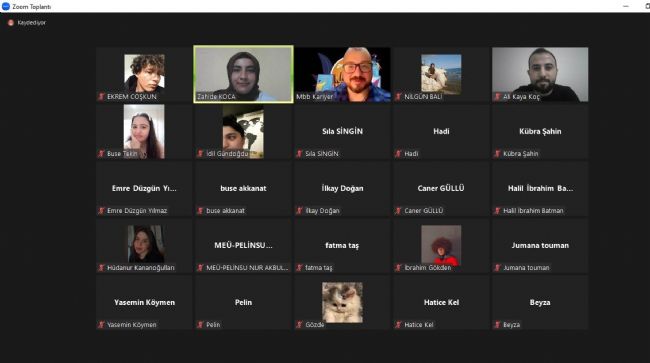The height and width of the screenshot is (363, 650).
Task: Click İdil Gündoğdu's video thumbnail
Action: coord(243,131)
